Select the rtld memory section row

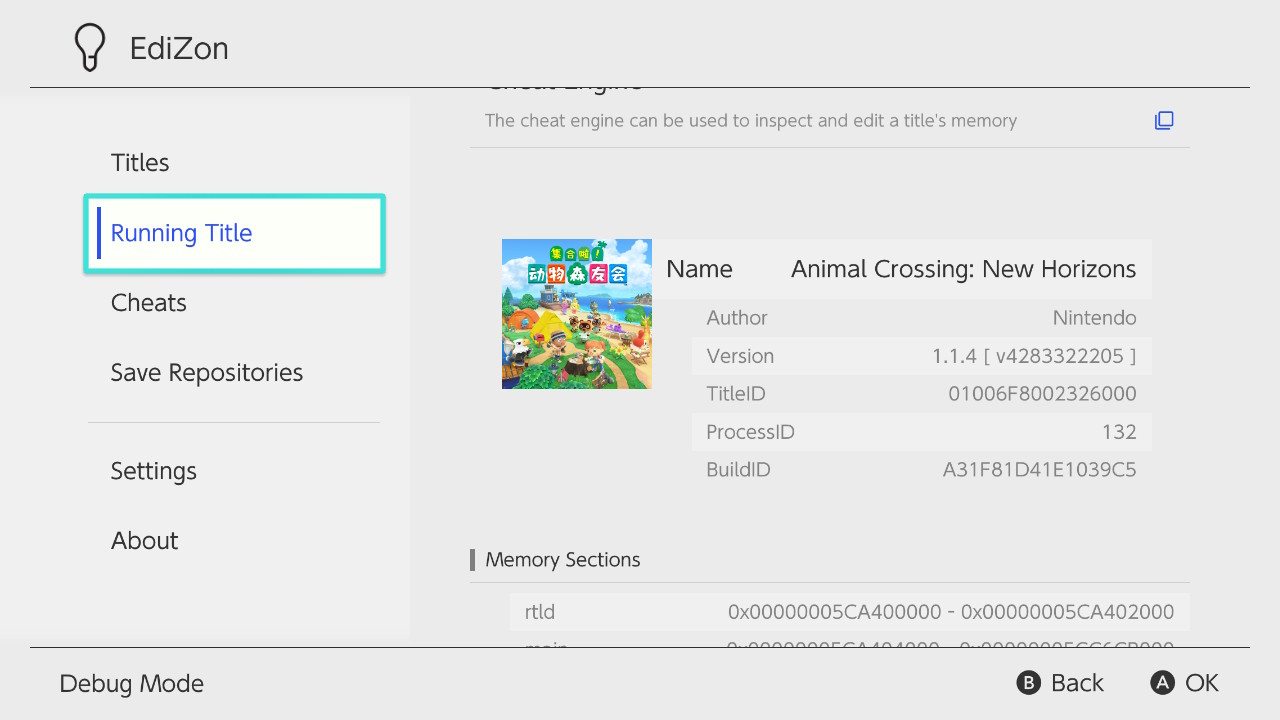(849, 612)
